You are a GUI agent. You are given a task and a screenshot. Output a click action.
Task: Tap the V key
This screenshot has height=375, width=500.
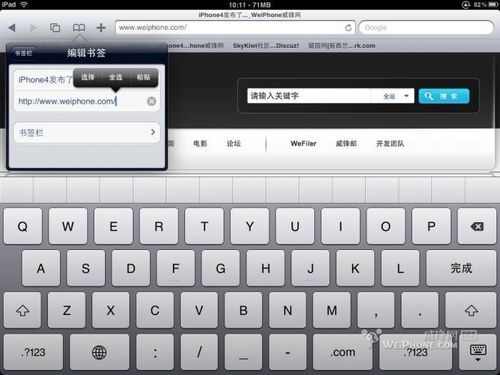[x=199, y=310]
